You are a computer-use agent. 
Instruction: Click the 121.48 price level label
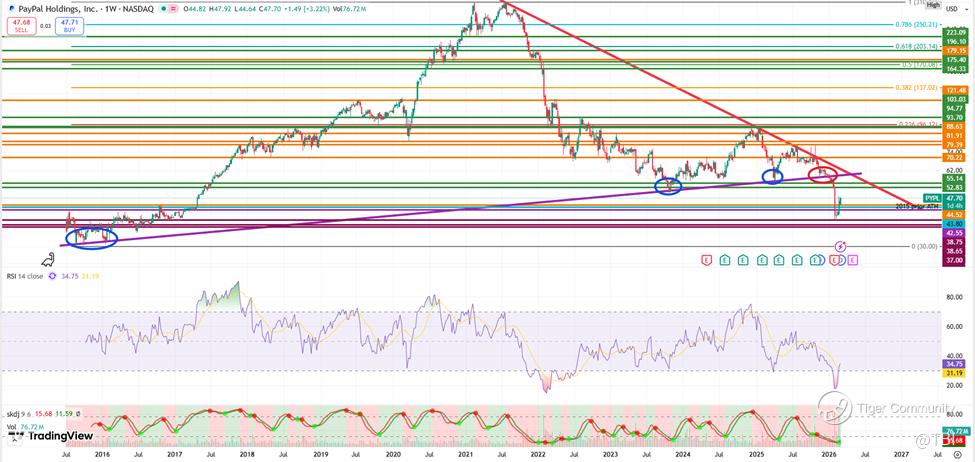(955, 91)
